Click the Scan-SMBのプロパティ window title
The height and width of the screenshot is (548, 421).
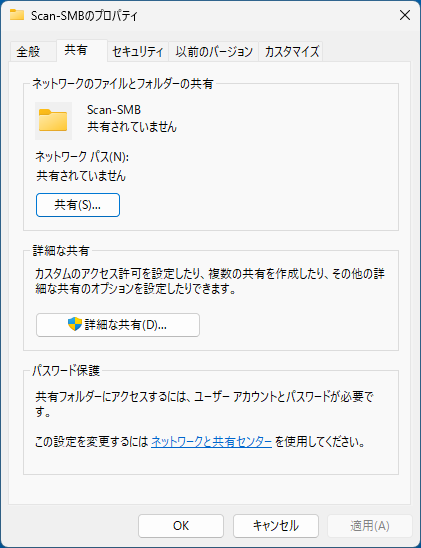pos(84,16)
